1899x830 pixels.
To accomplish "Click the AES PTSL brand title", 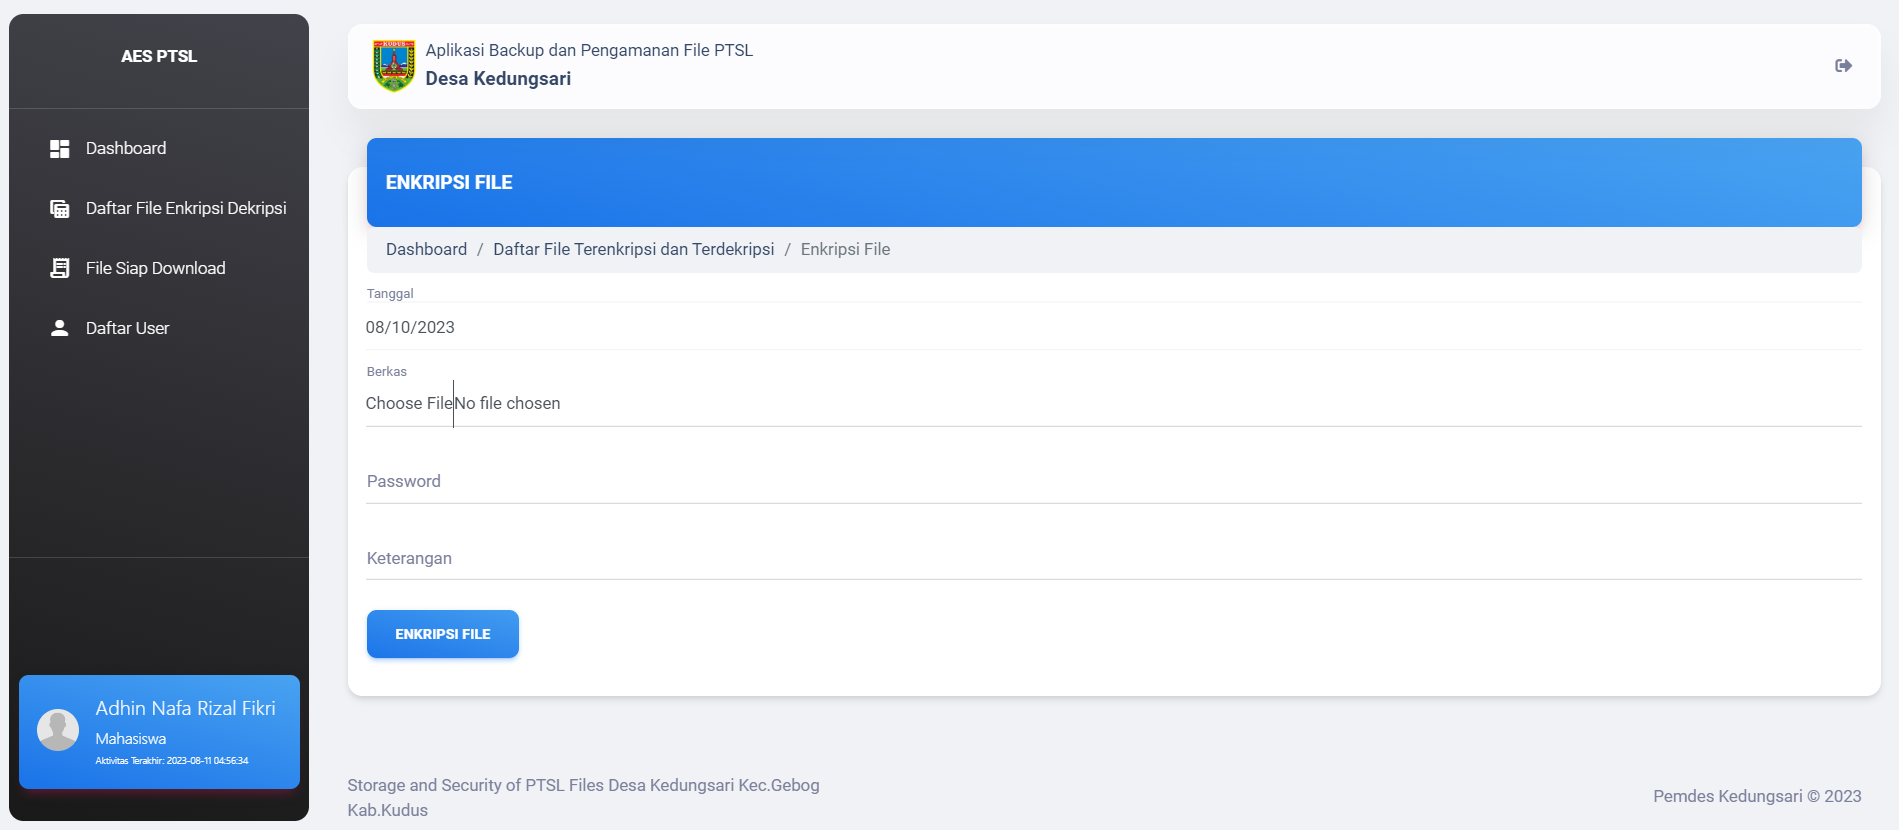I will pos(159,56).
